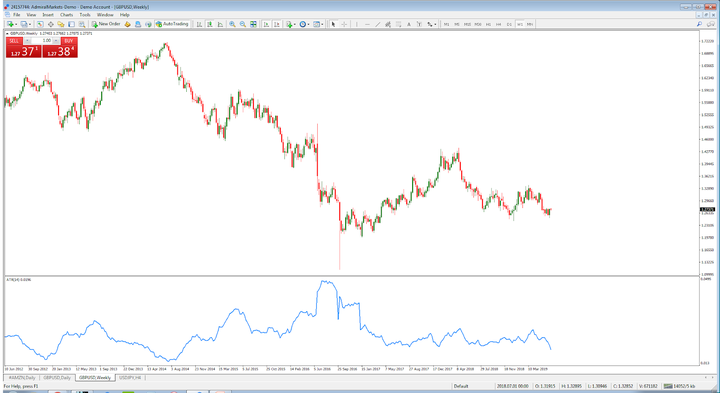Open the Terminal panel icon
720x393 pixels.
click(x=71, y=24)
